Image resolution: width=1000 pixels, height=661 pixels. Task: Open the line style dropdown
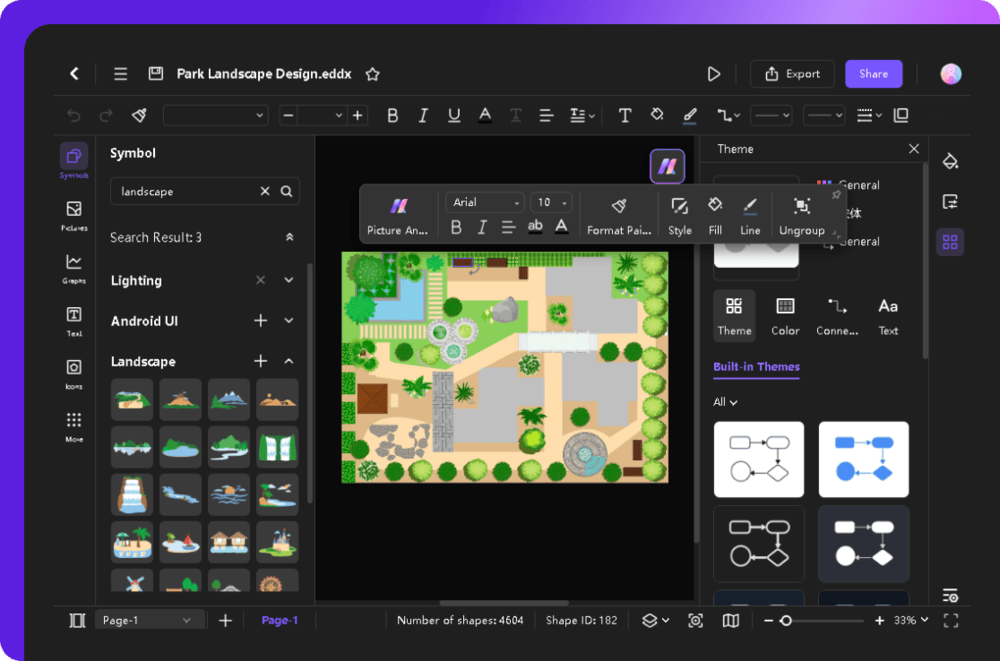(x=771, y=115)
